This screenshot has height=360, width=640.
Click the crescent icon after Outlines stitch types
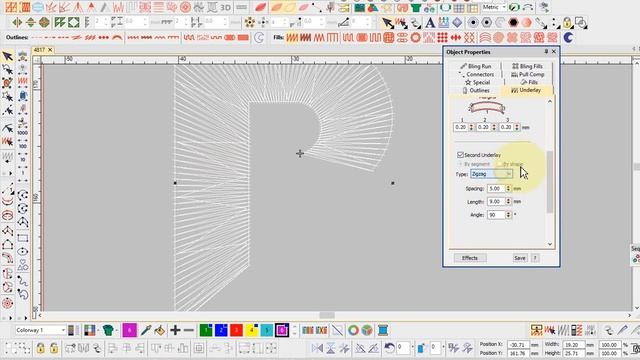[259, 38]
